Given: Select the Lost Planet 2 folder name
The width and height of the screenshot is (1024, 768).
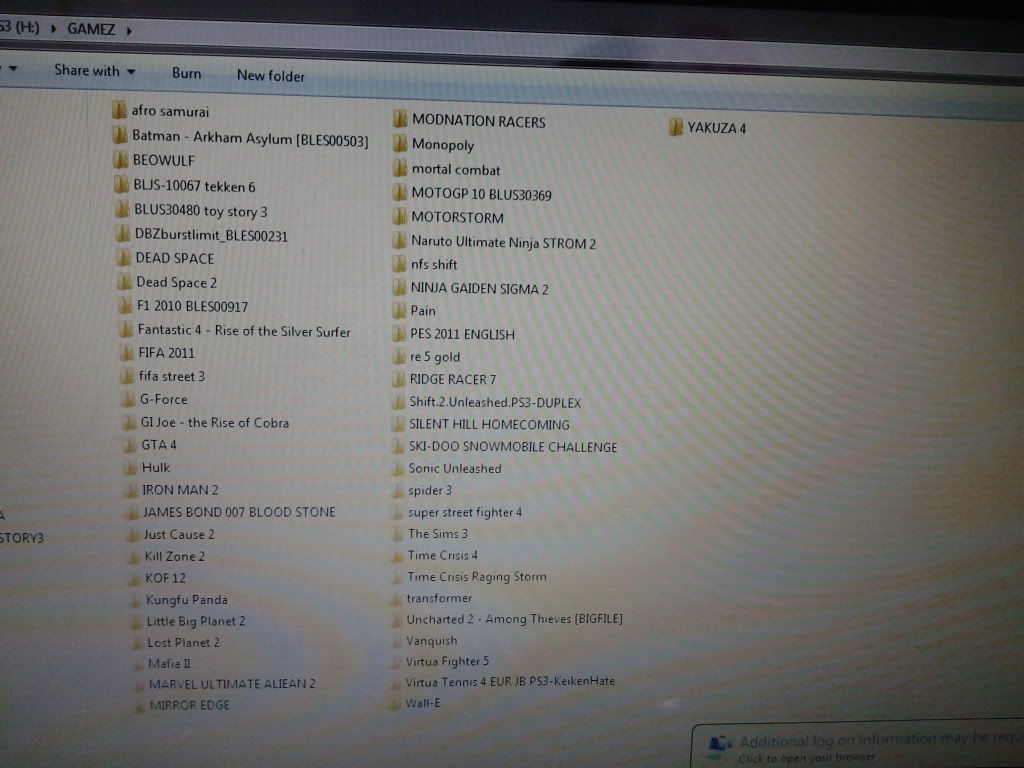Looking at the screenshot, I should click(184, 643).
